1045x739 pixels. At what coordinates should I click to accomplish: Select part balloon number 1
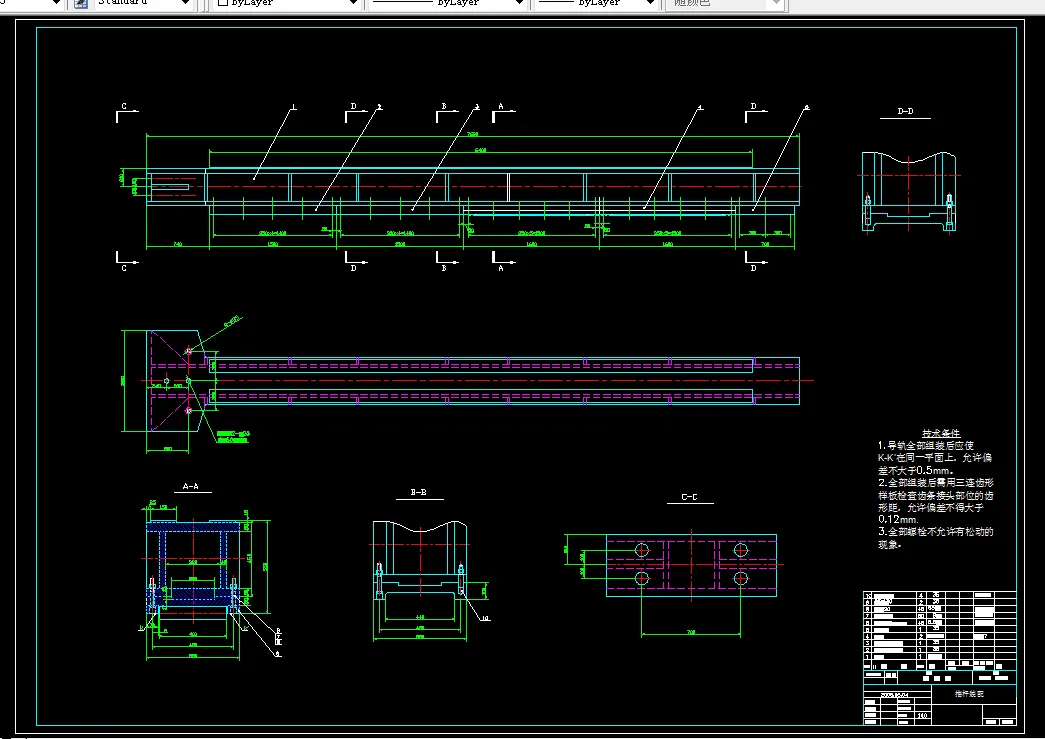(x=293, y=107)
